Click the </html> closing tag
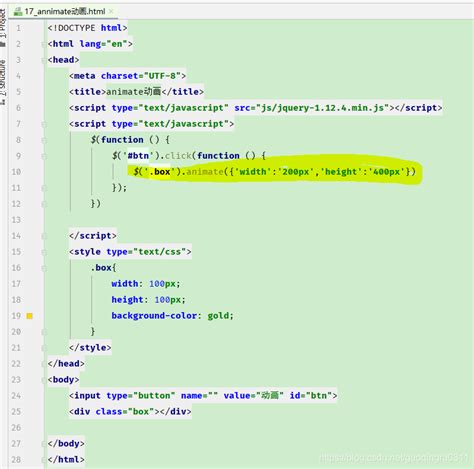Viewport: 474px width, 469px height. 66,460
